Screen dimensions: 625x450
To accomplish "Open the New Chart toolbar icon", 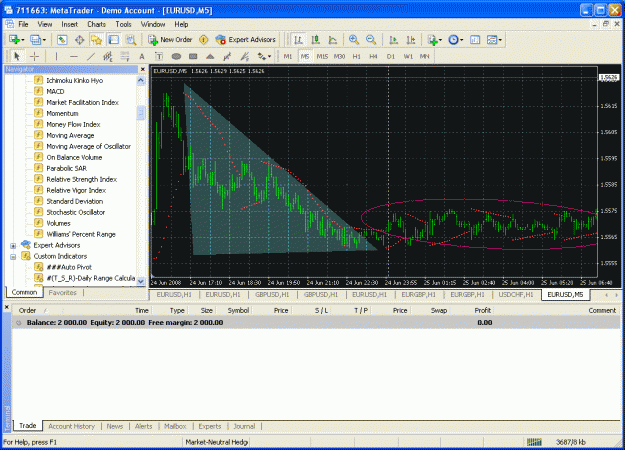I will pyautogui.click(x=16, y=39).
